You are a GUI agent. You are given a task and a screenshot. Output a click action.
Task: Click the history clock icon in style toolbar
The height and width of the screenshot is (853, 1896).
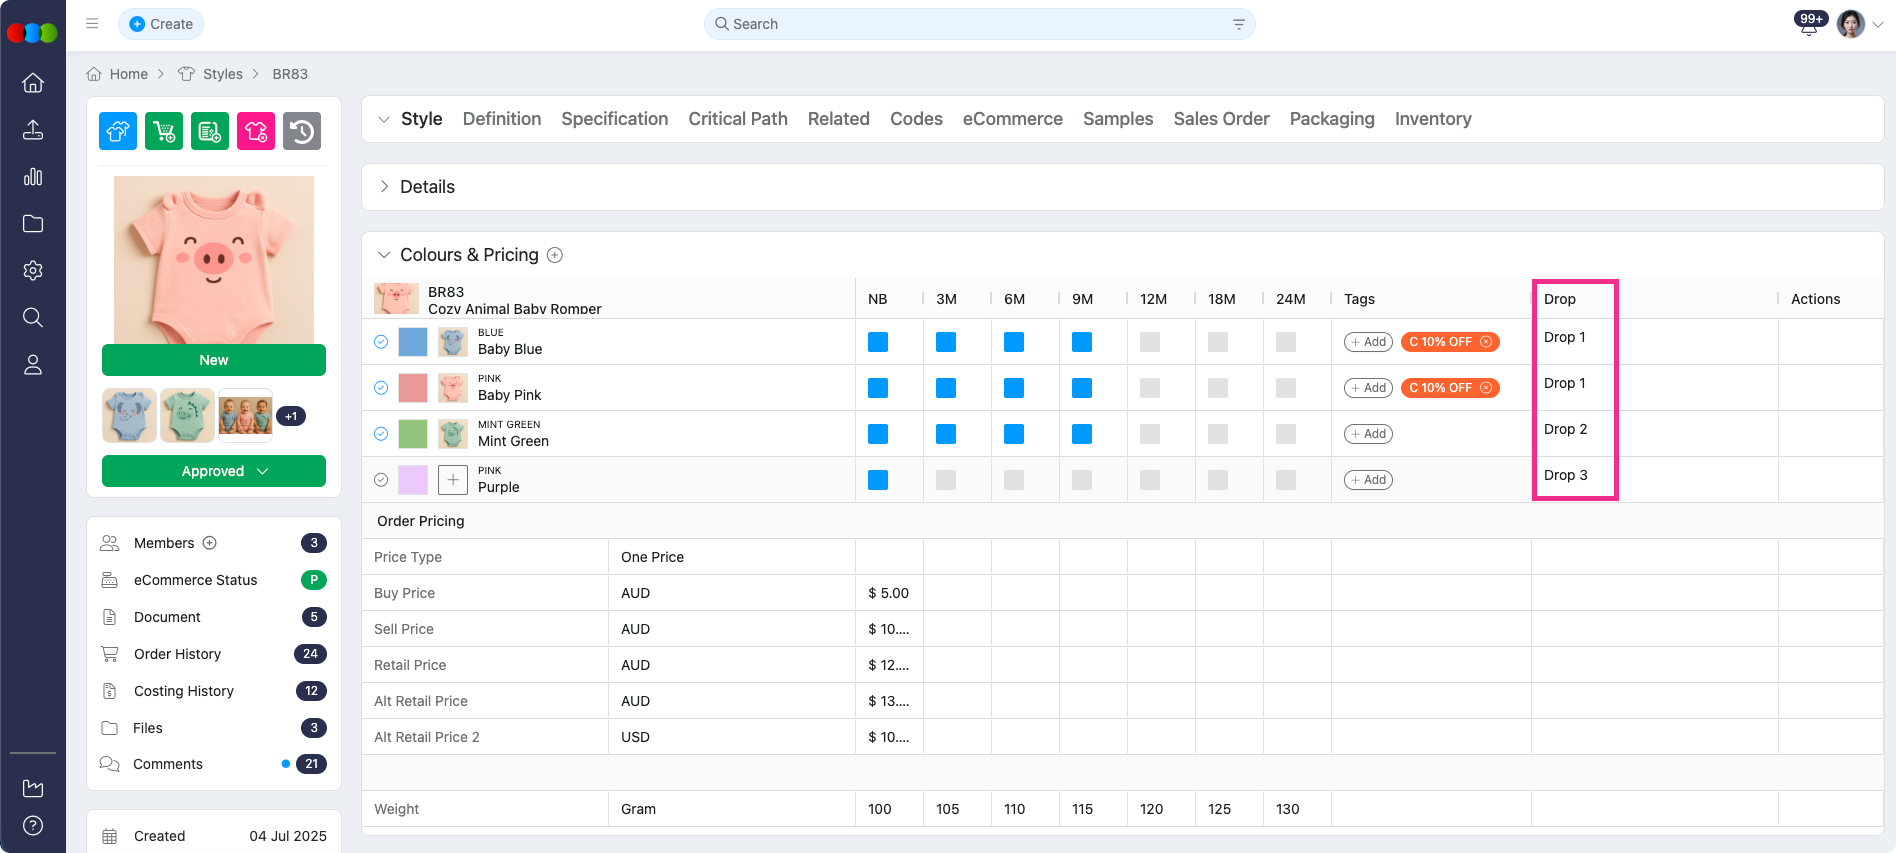pyautogui.click(x=302, y=131)
